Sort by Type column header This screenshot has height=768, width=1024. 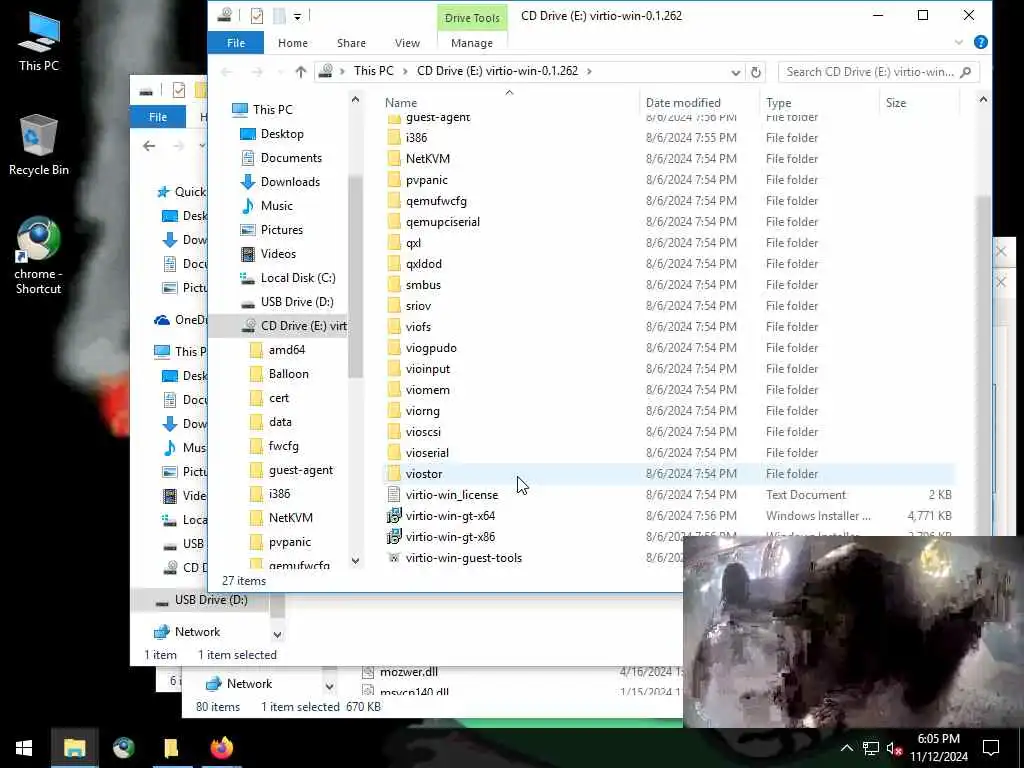pyautogui.click(x=778, y=103)
